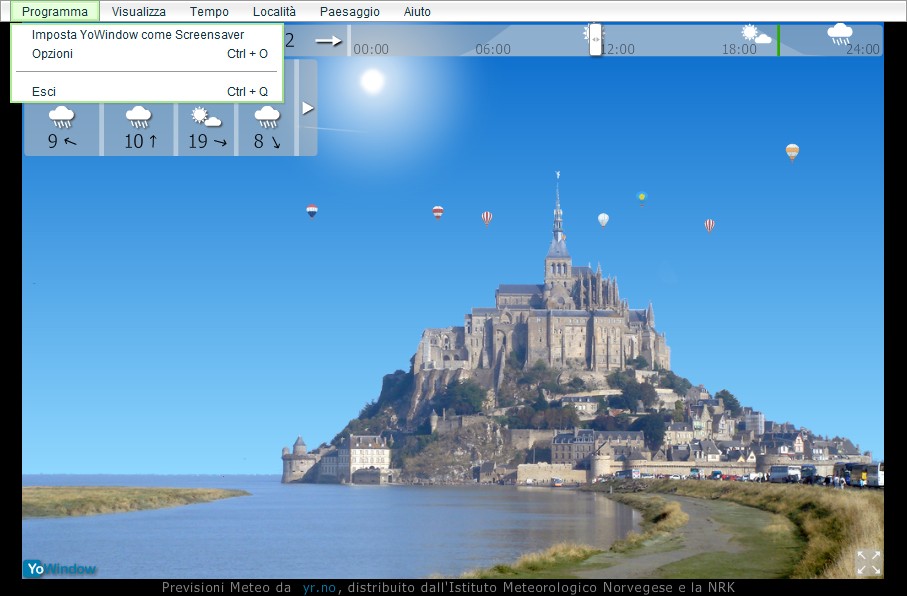Click 00:00 on the time bar
This screenshot has width=907, height=596.
(371, 49)
